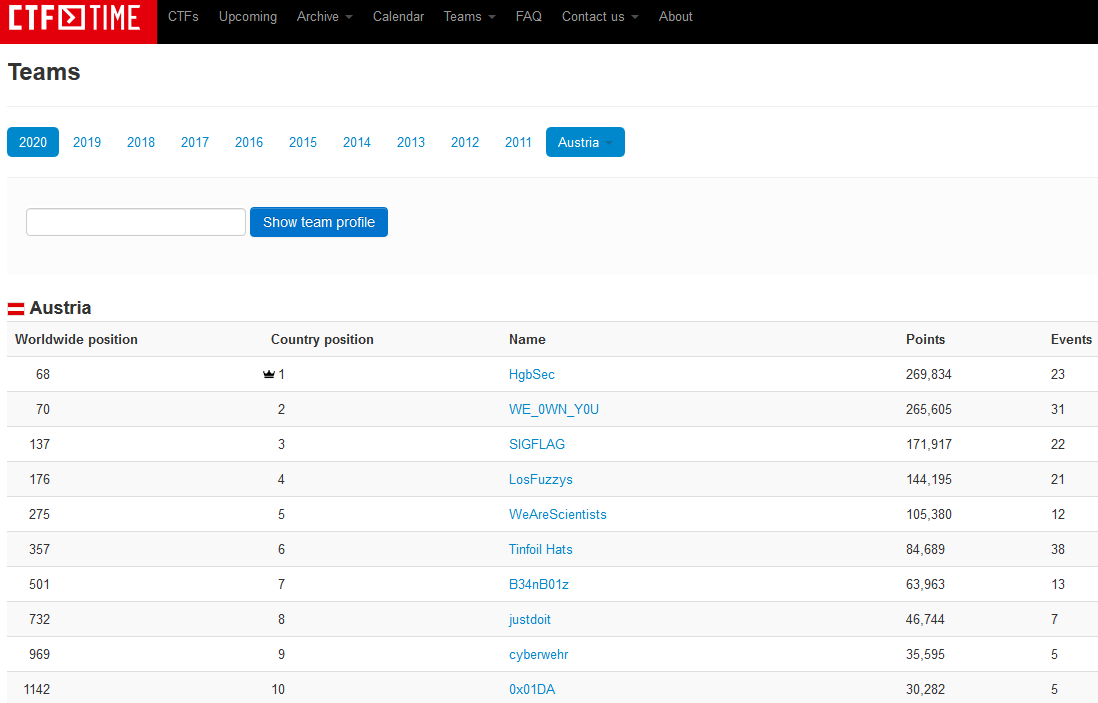Open the SIGFLAG team profile
Image resolution: width=1098 pixels, height=703 pixels.
pos(536,444)
